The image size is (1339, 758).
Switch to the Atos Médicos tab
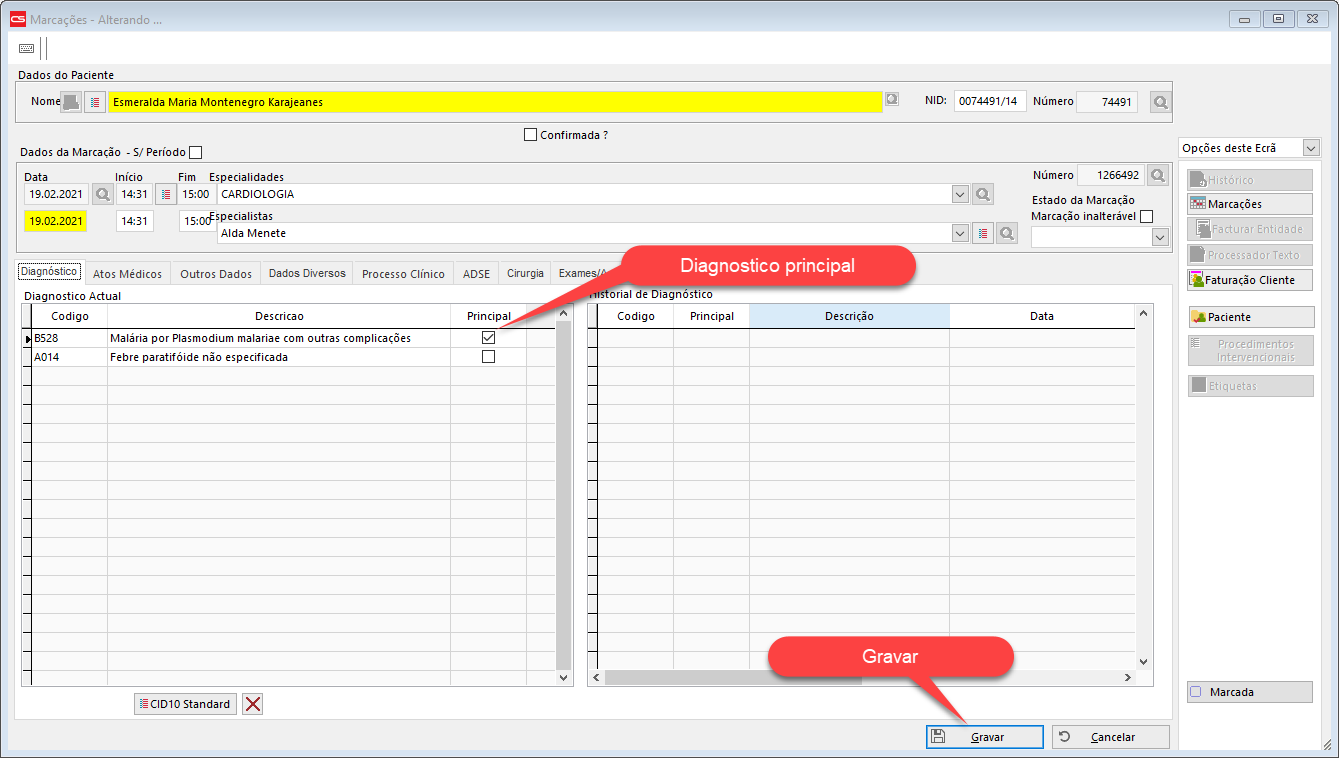pos(127,274)
